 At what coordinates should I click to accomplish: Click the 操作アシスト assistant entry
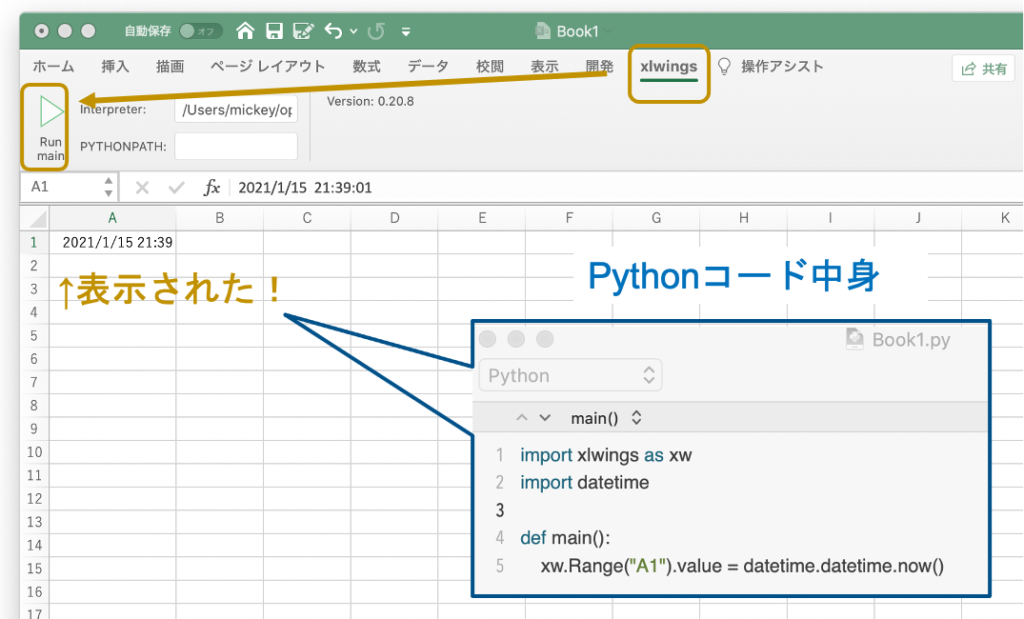tap(782, 66)
